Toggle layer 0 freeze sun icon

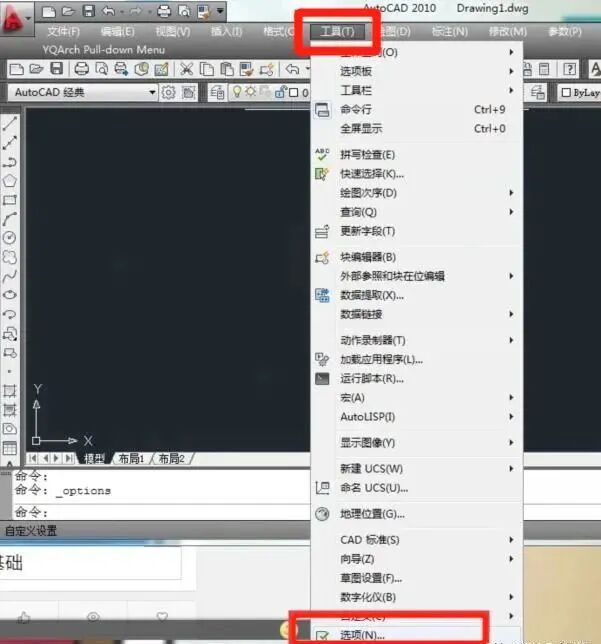(x=251, y=91)
